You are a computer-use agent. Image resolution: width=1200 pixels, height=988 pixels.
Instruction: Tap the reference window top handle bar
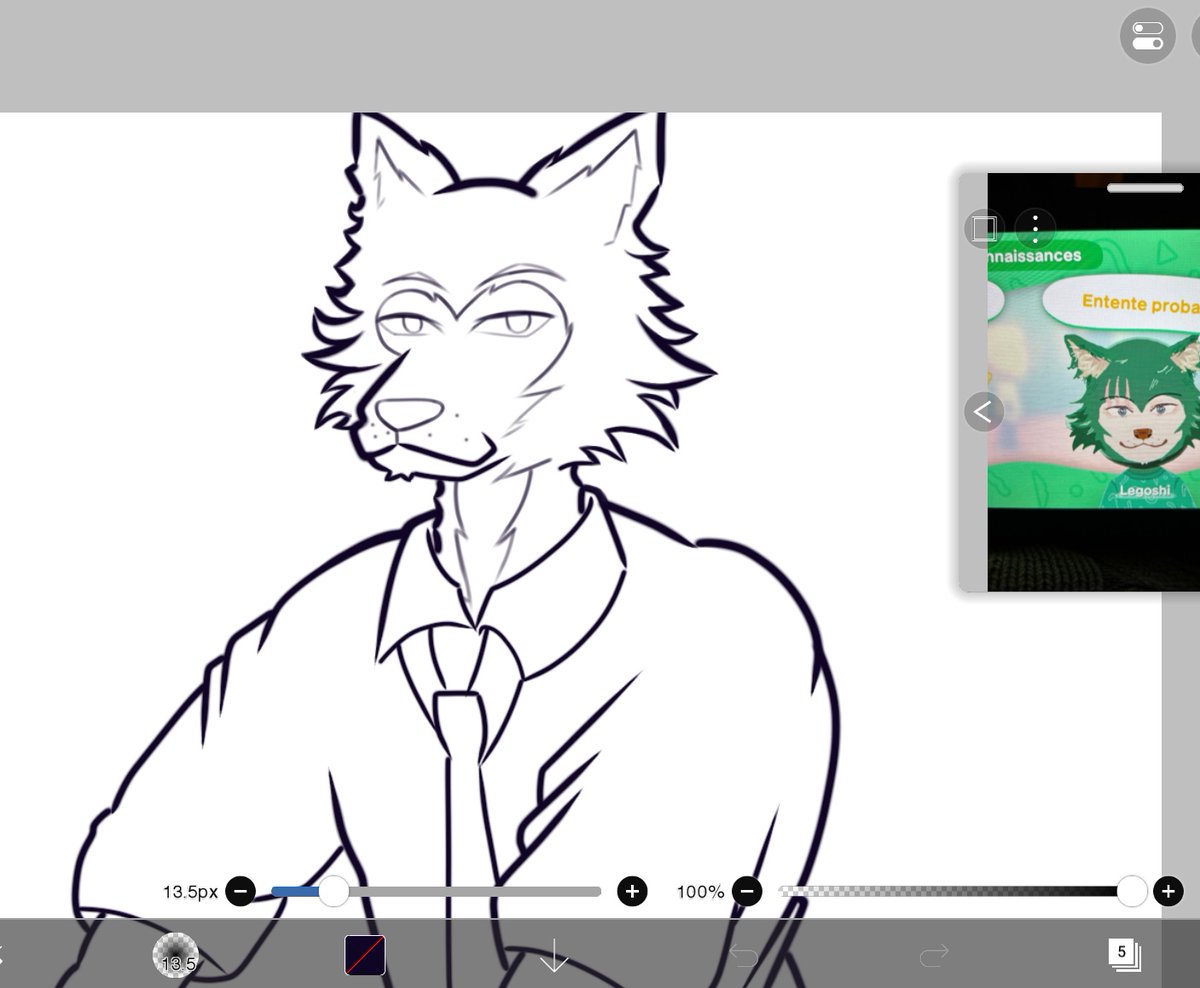[1145, 187]
